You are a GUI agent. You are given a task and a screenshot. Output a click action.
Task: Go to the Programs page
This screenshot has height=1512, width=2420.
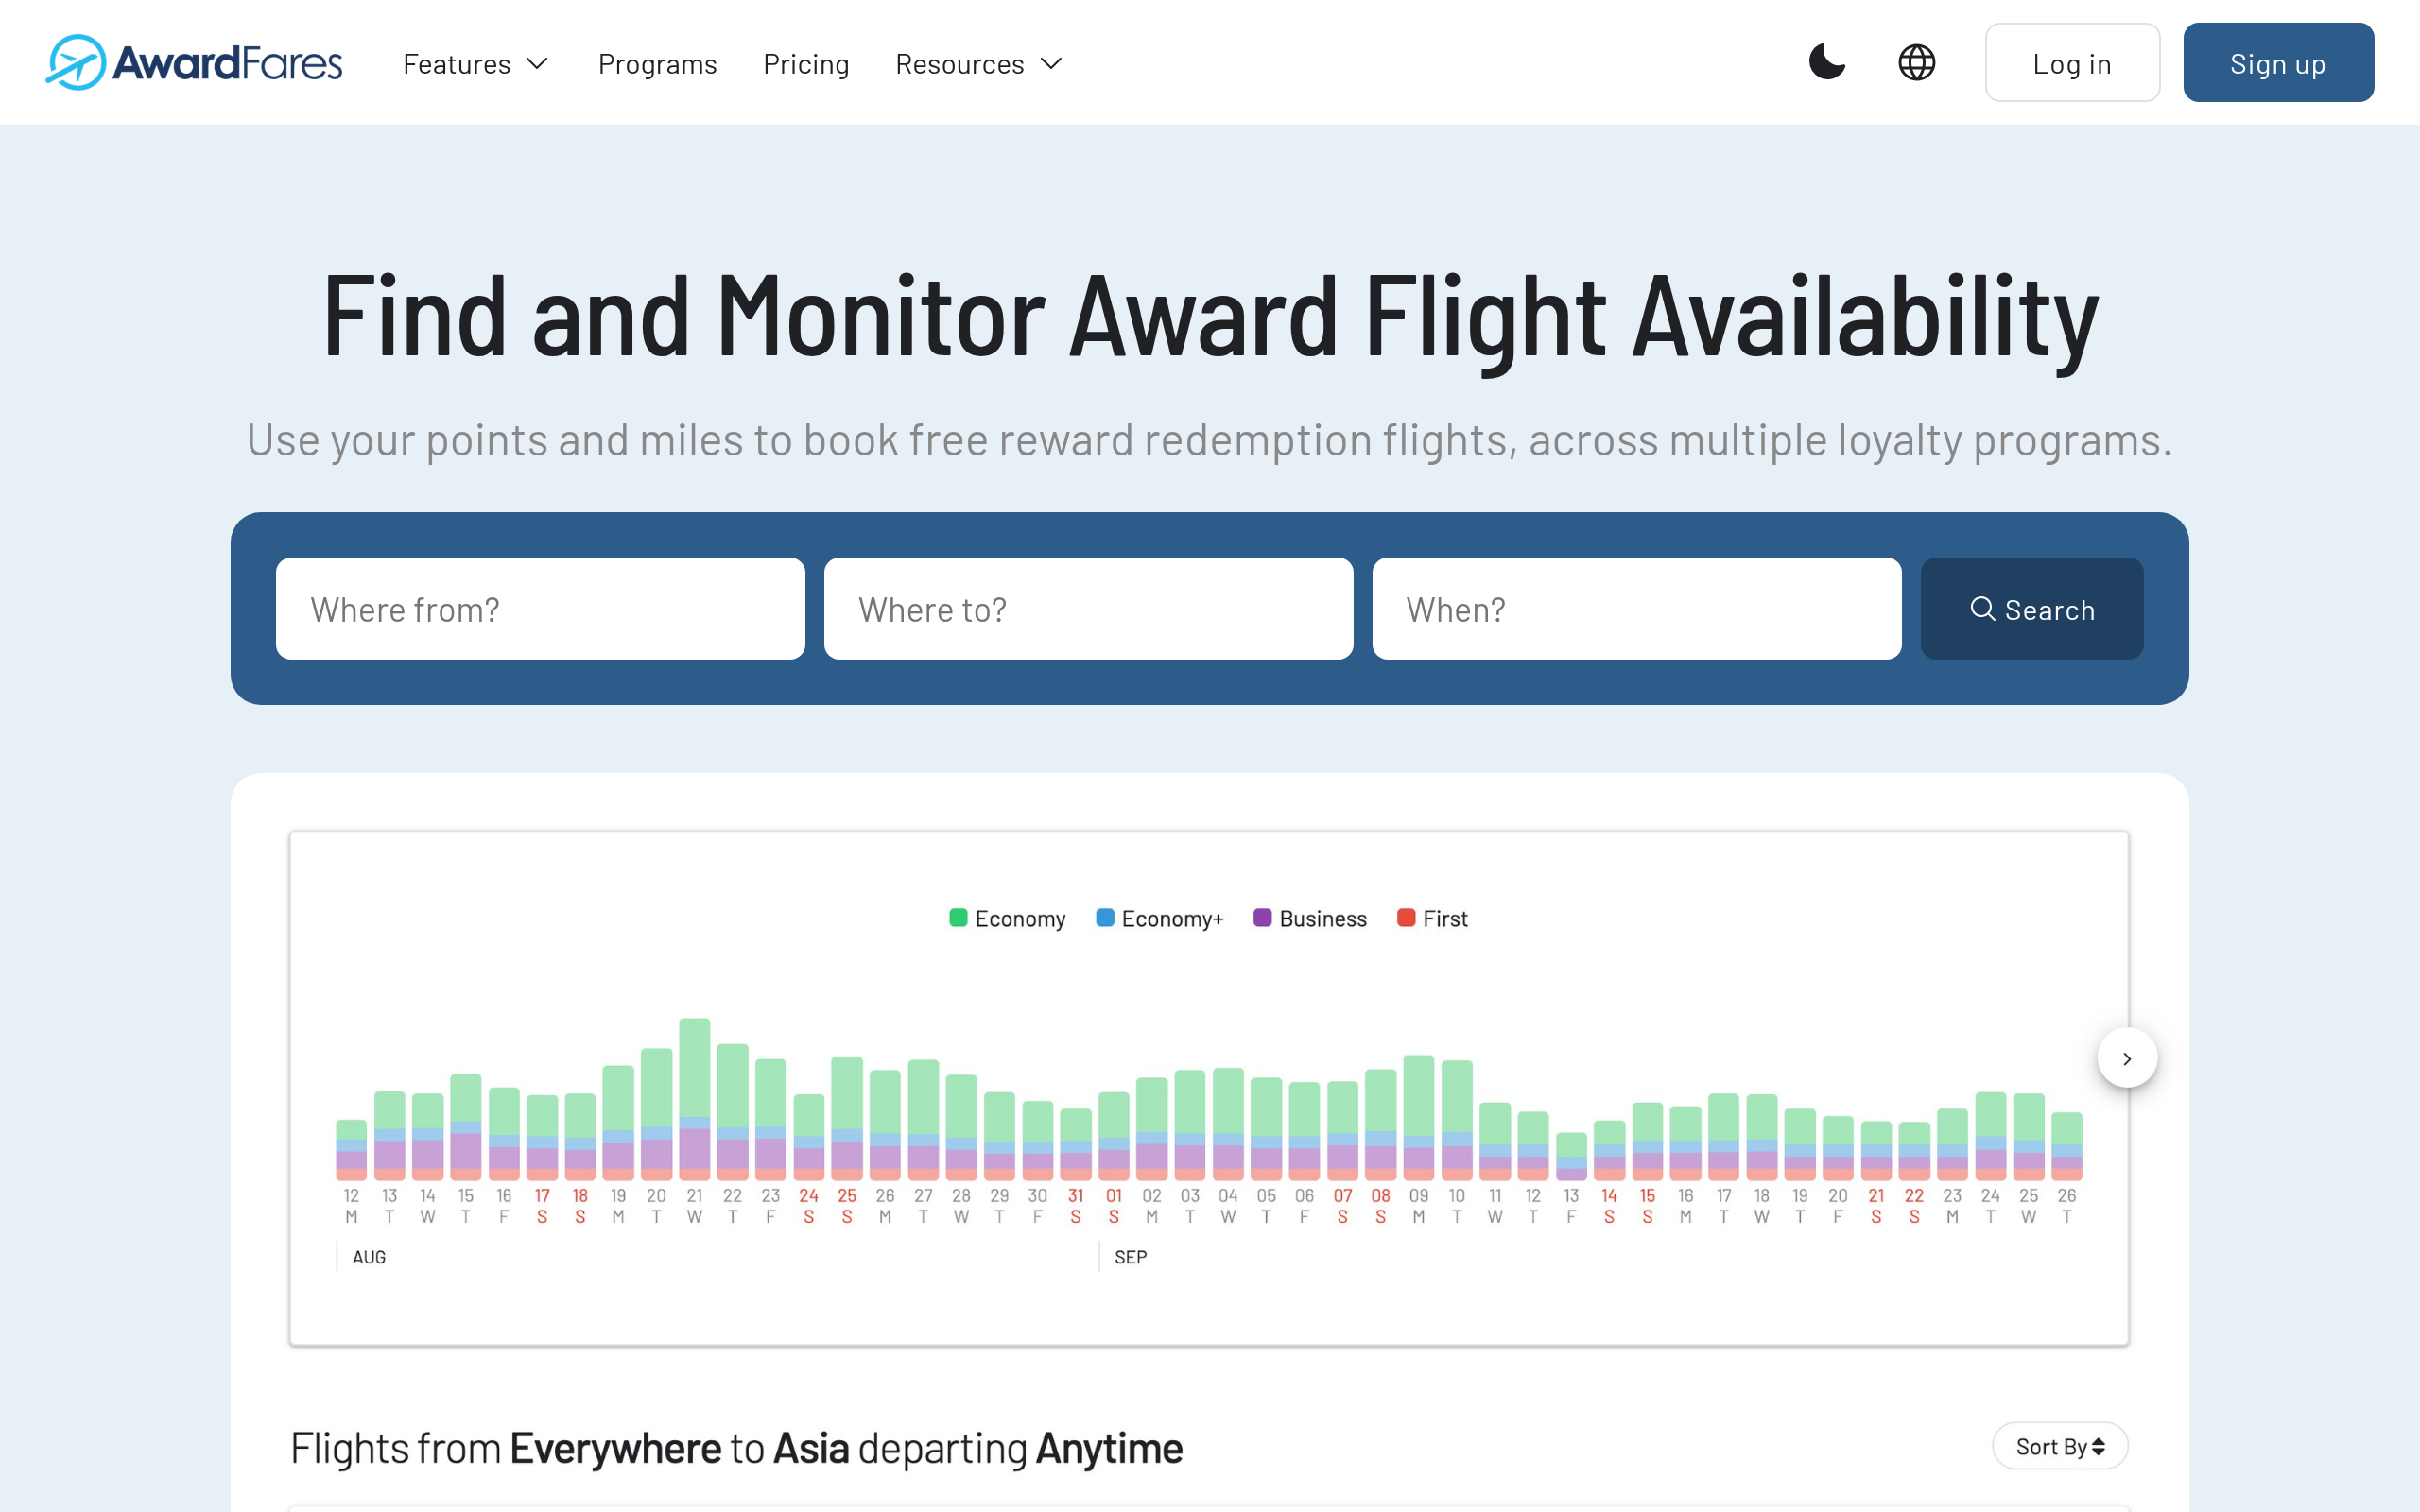point(657,64)
